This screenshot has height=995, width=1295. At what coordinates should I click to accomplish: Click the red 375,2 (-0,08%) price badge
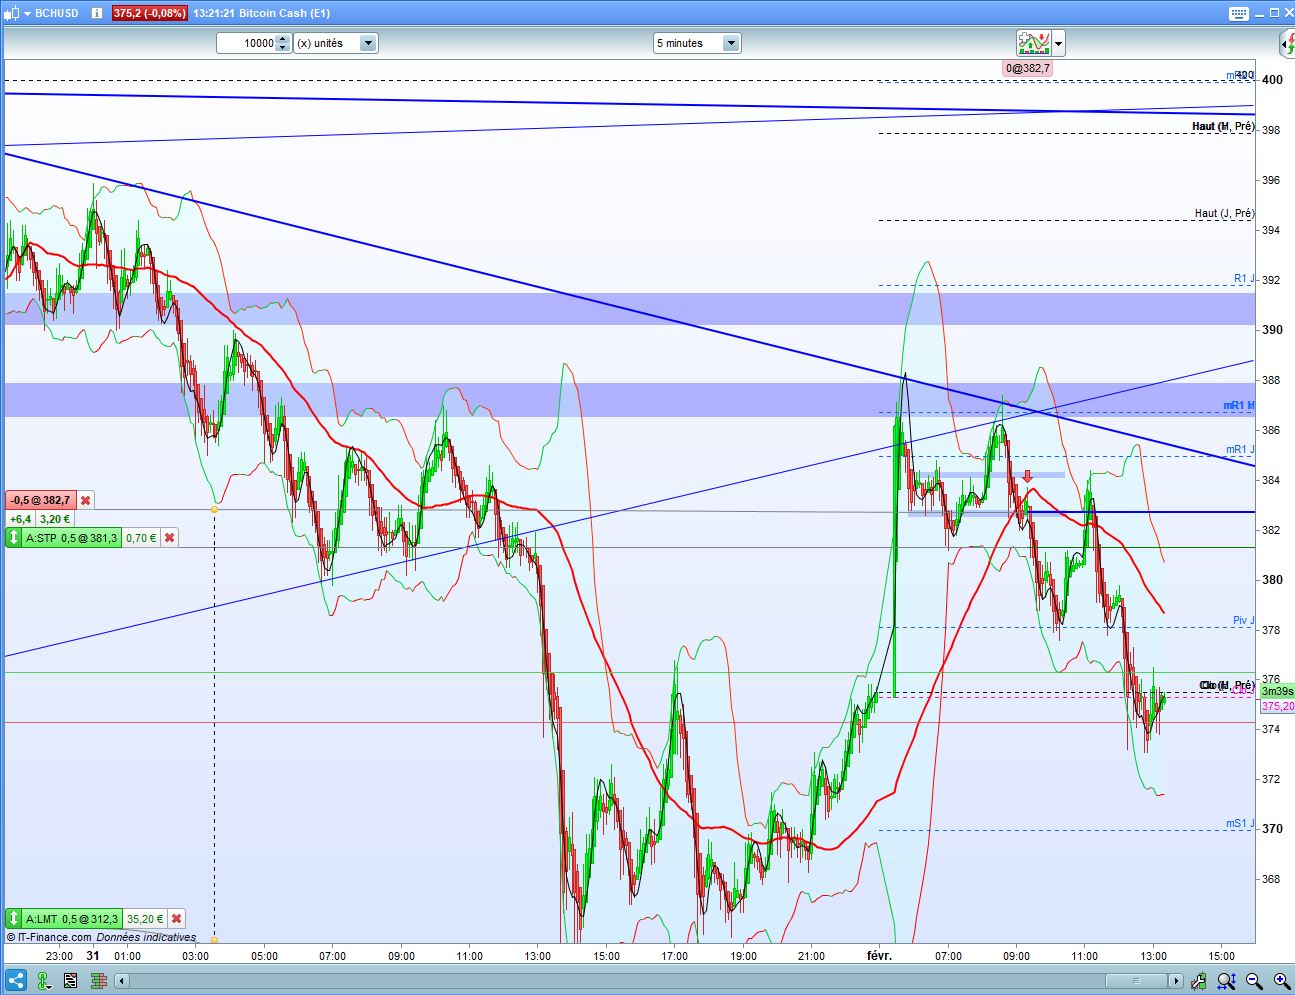(149, 13)
